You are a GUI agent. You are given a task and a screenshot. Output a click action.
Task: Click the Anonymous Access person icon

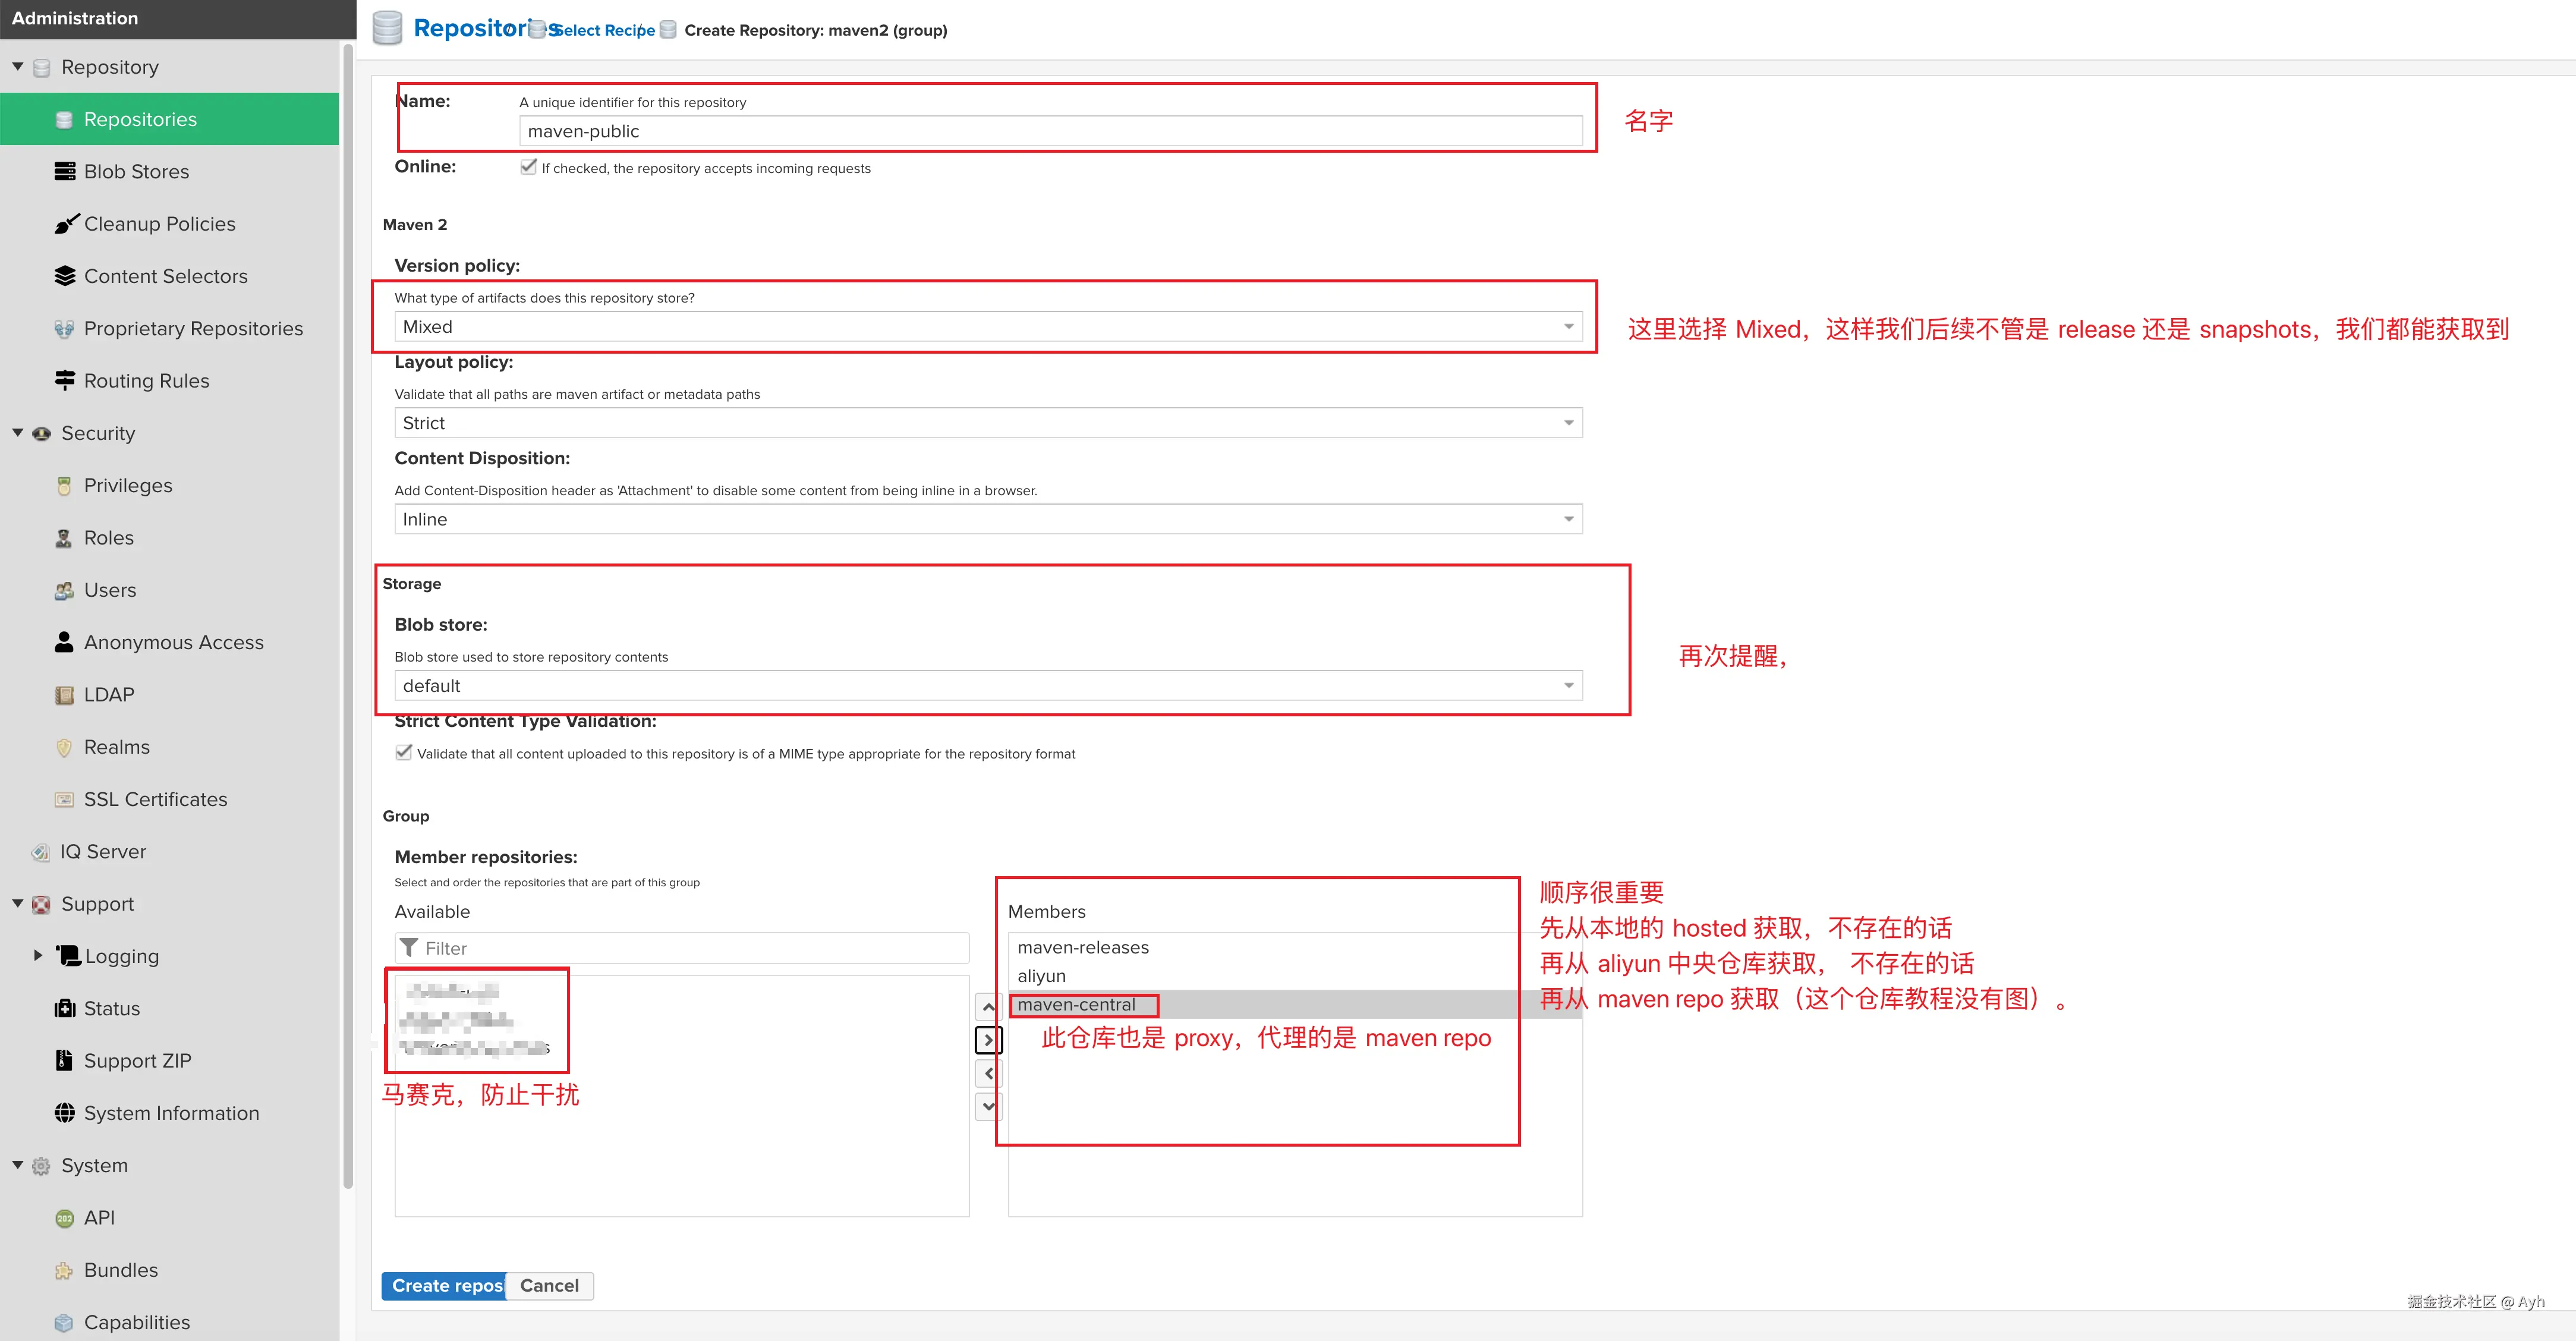click(x=64, y=642)
